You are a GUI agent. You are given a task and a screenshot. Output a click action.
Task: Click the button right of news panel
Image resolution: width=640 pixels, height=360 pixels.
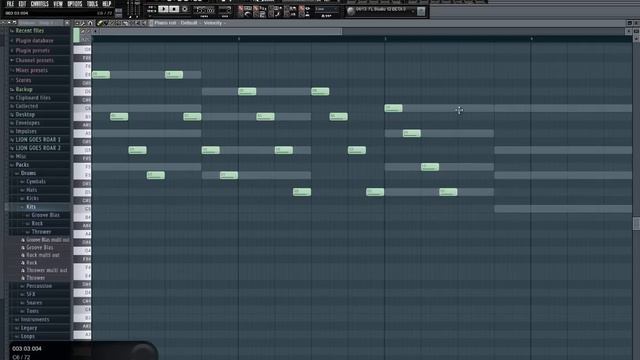pos(421,11)
